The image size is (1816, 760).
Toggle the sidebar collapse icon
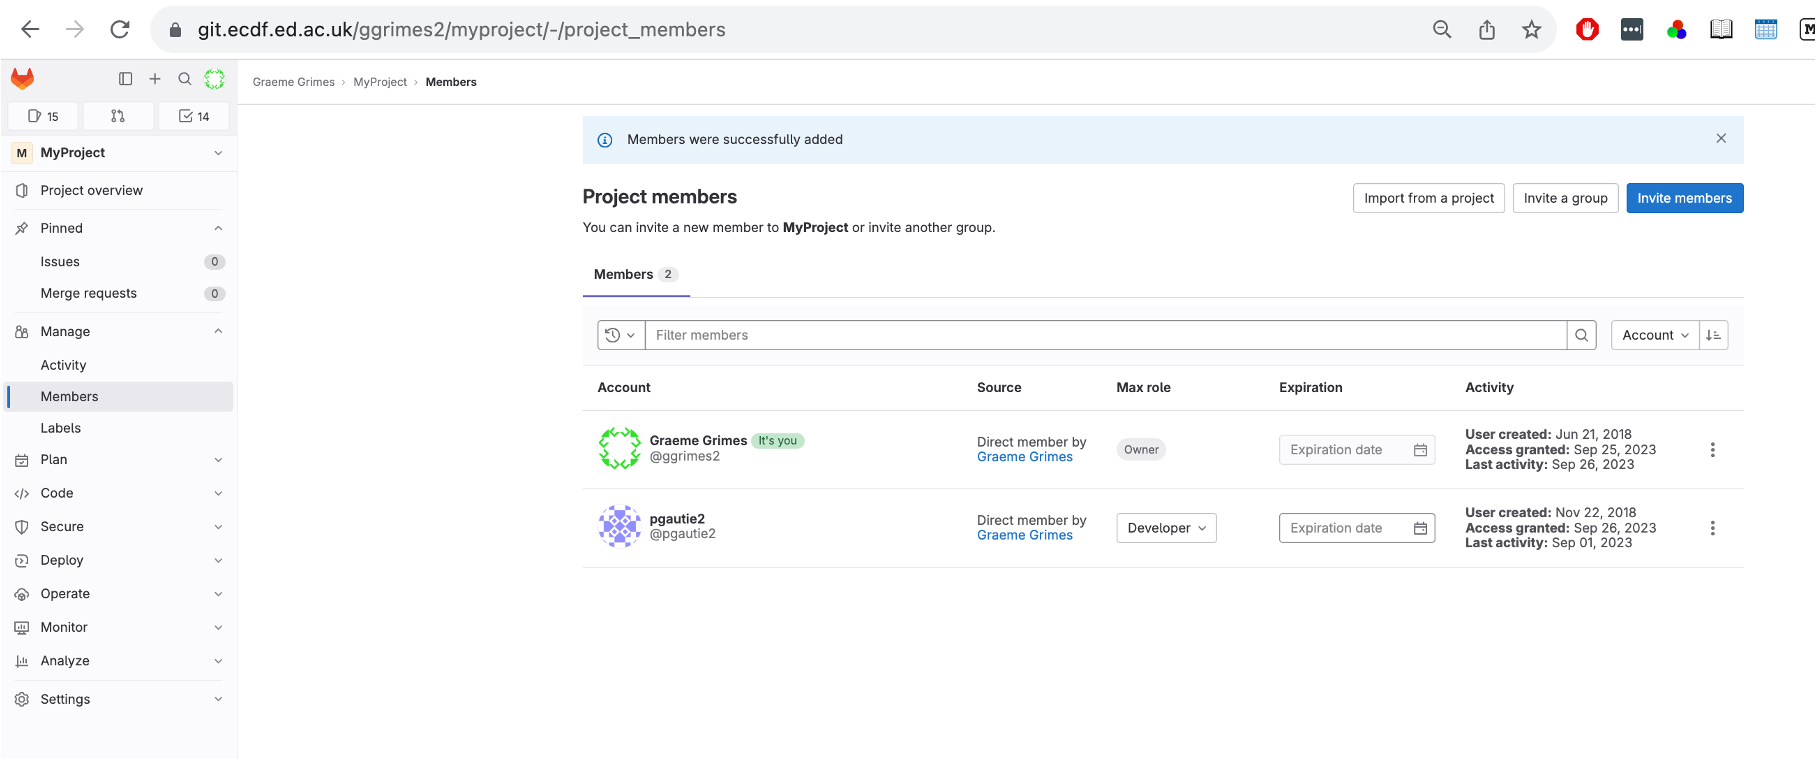click(x=125, y=78)
